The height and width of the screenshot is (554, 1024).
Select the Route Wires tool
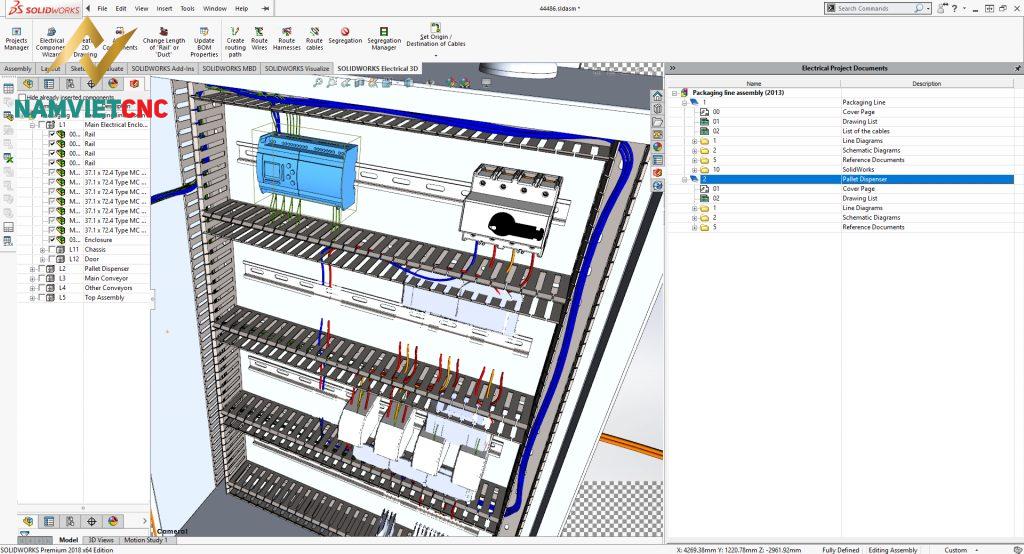point(259,39)
